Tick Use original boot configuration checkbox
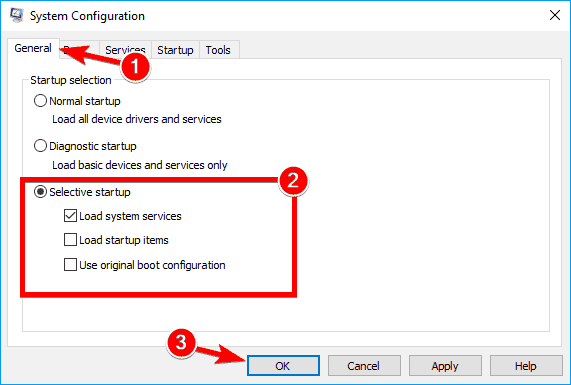 [x=70, y=264]
